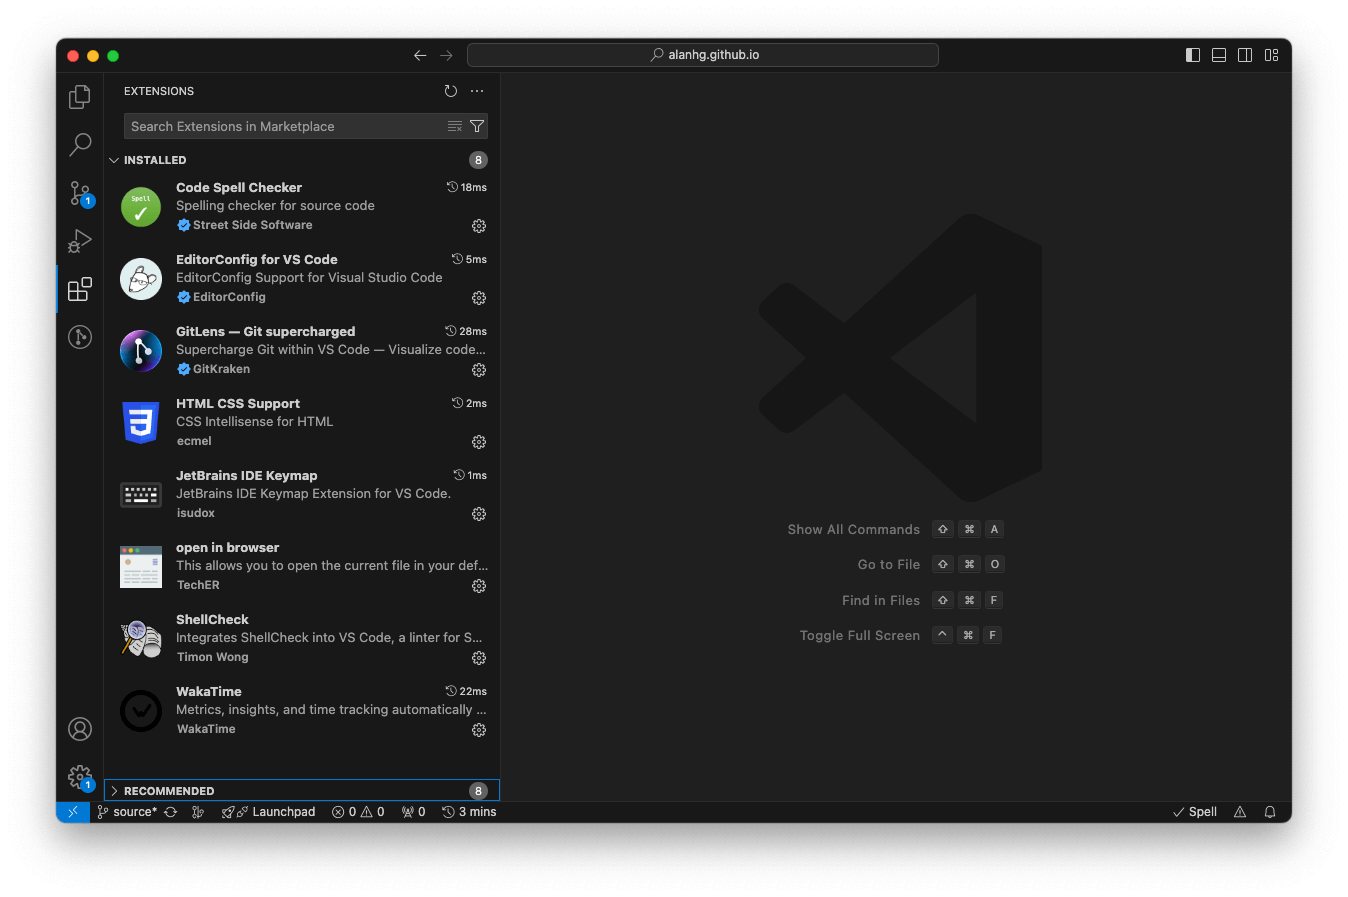Select the HTML CSS Support extension
This screenshot has width=1348, height=897.
(302, 422)
